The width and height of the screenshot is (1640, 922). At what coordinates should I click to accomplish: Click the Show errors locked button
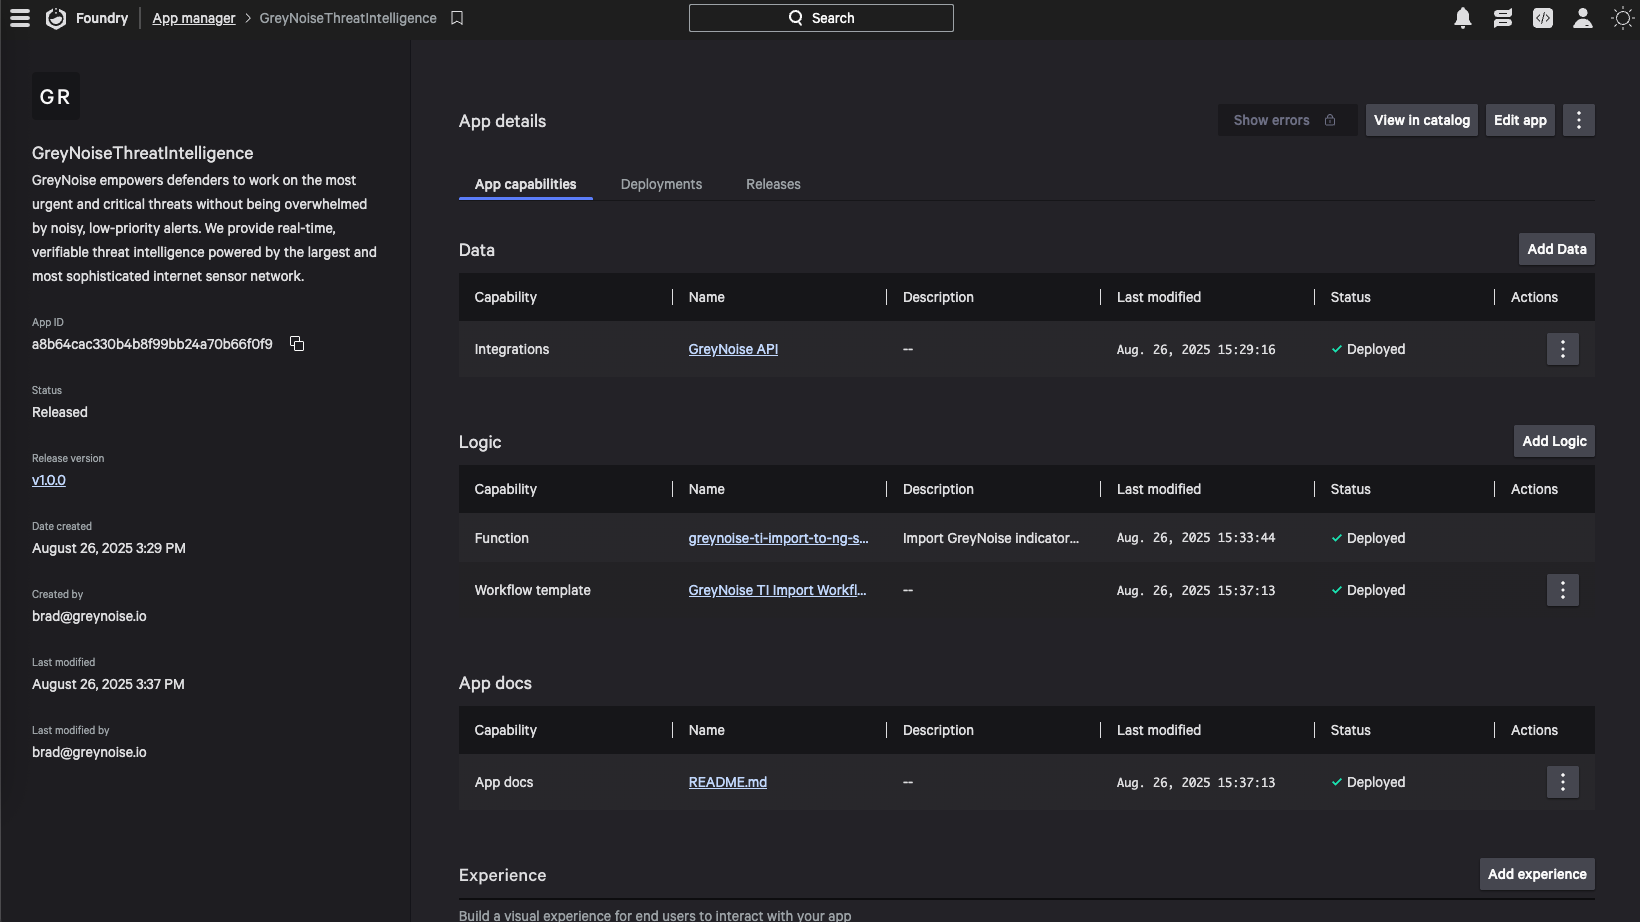tap(1287, 120)
